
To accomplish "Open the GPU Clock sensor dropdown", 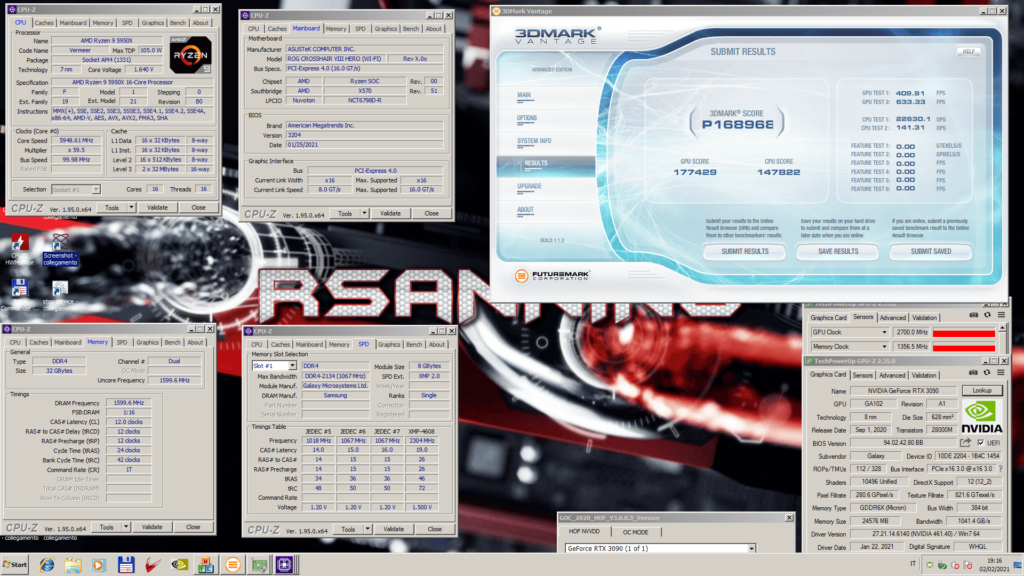I will [x=884, y=332].
